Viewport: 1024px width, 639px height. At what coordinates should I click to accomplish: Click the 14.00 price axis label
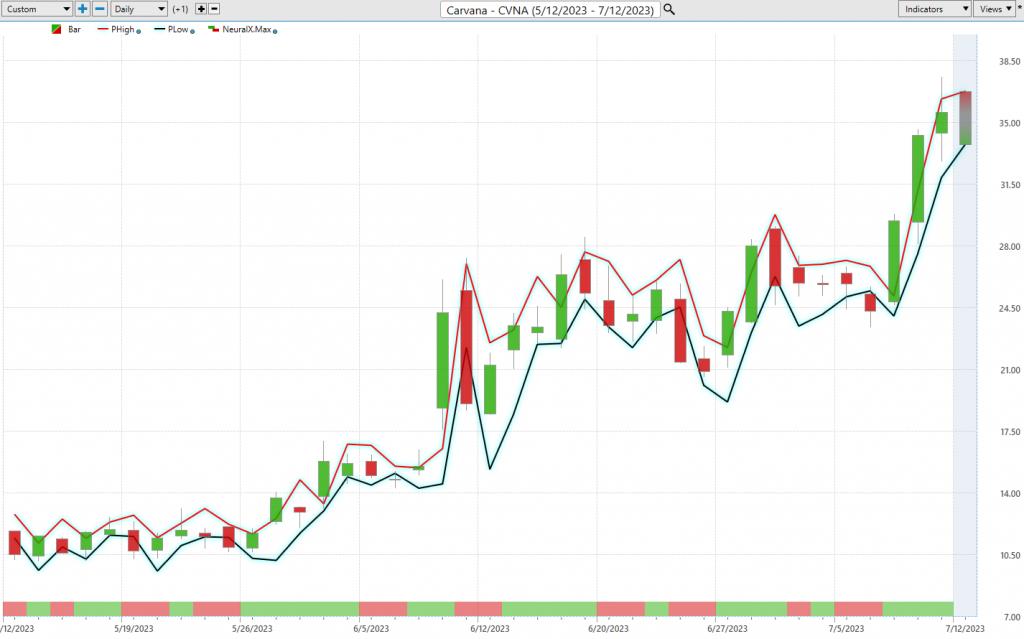click(1009, 494)
